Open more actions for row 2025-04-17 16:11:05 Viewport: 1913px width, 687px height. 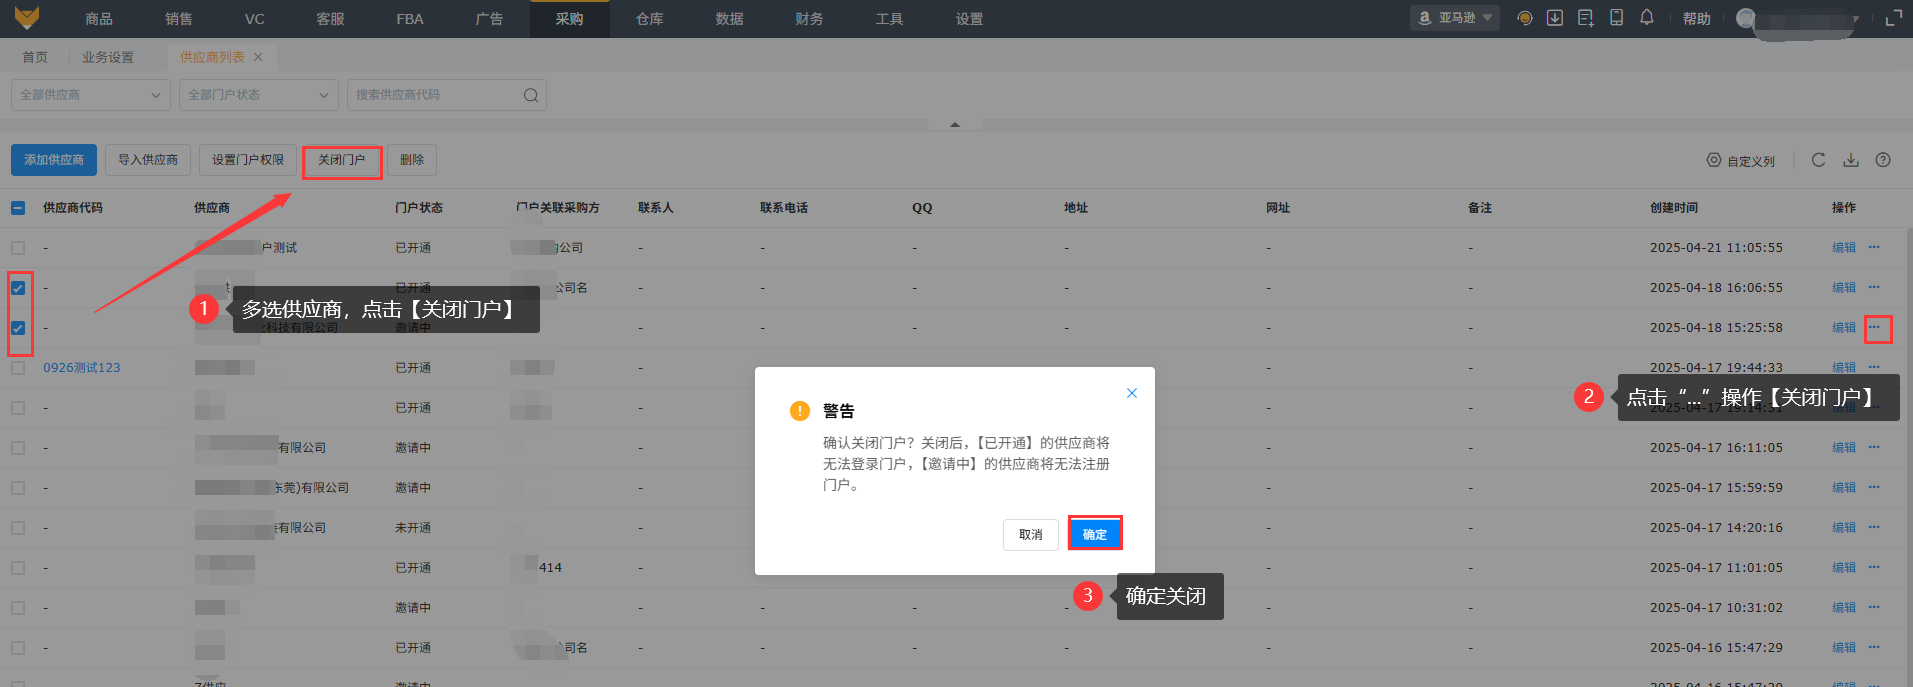pyautogui.click(x=1874, y=447)
